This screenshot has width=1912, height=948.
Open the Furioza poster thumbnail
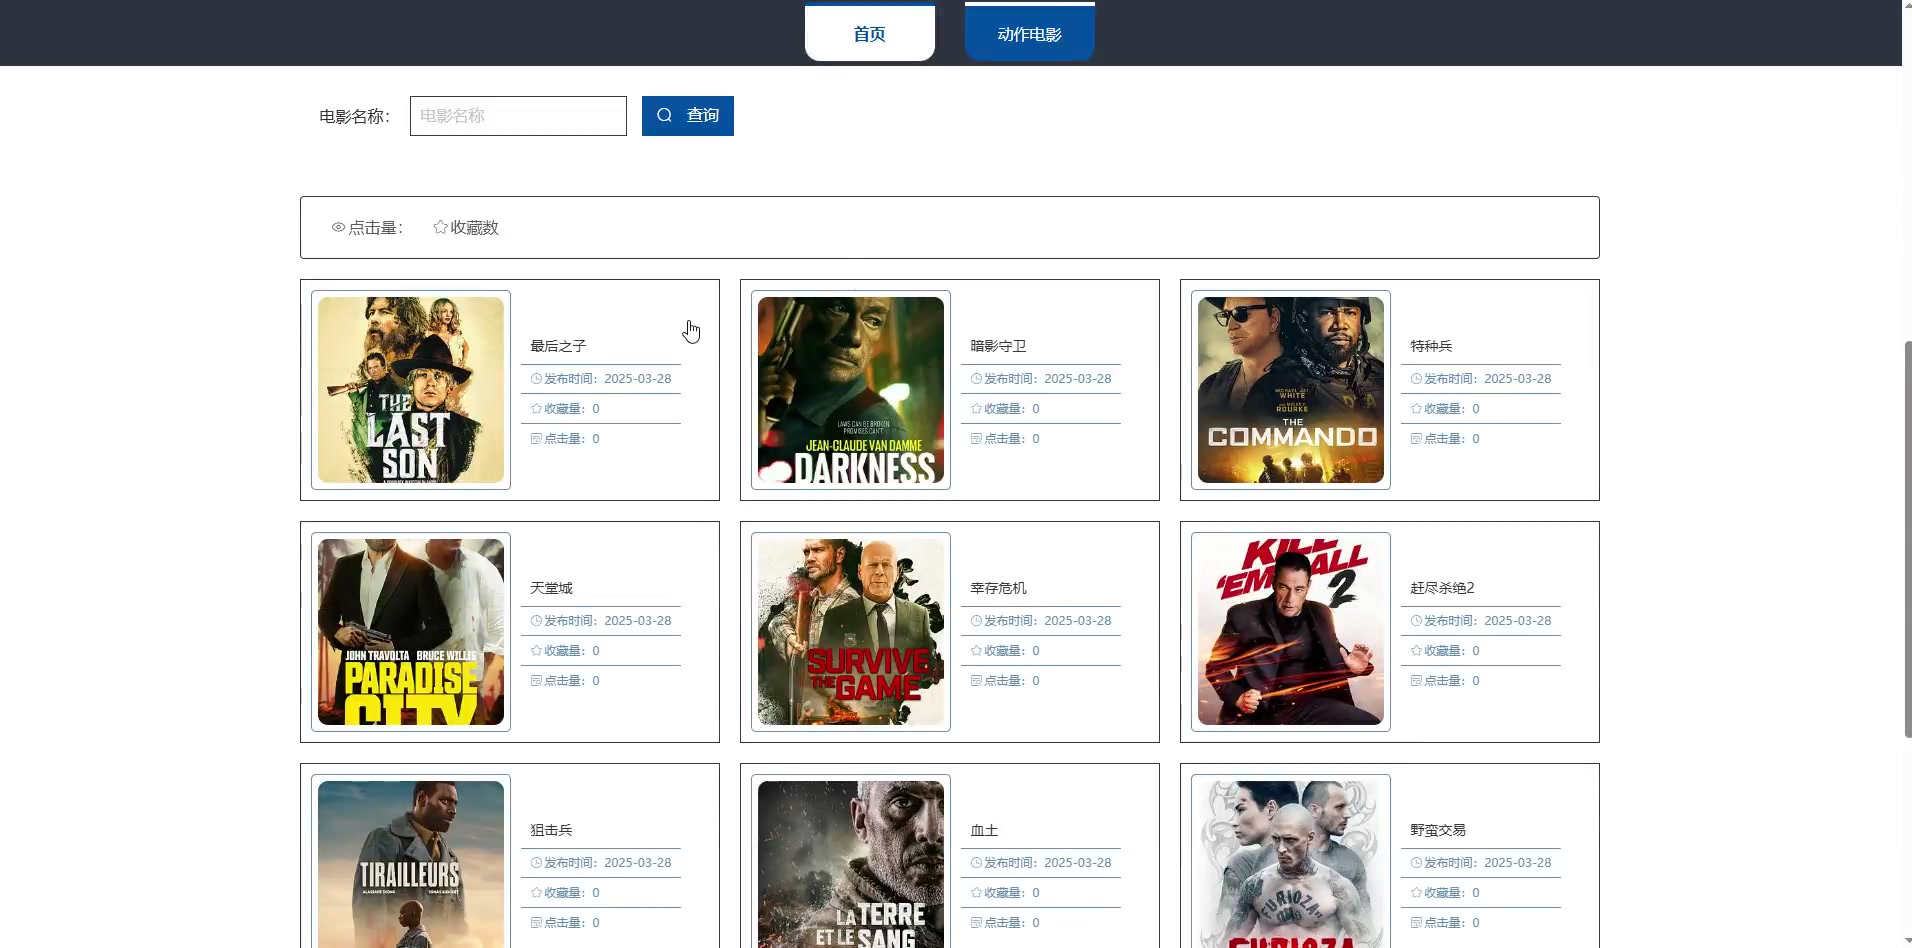click(x=1291, y=864)
